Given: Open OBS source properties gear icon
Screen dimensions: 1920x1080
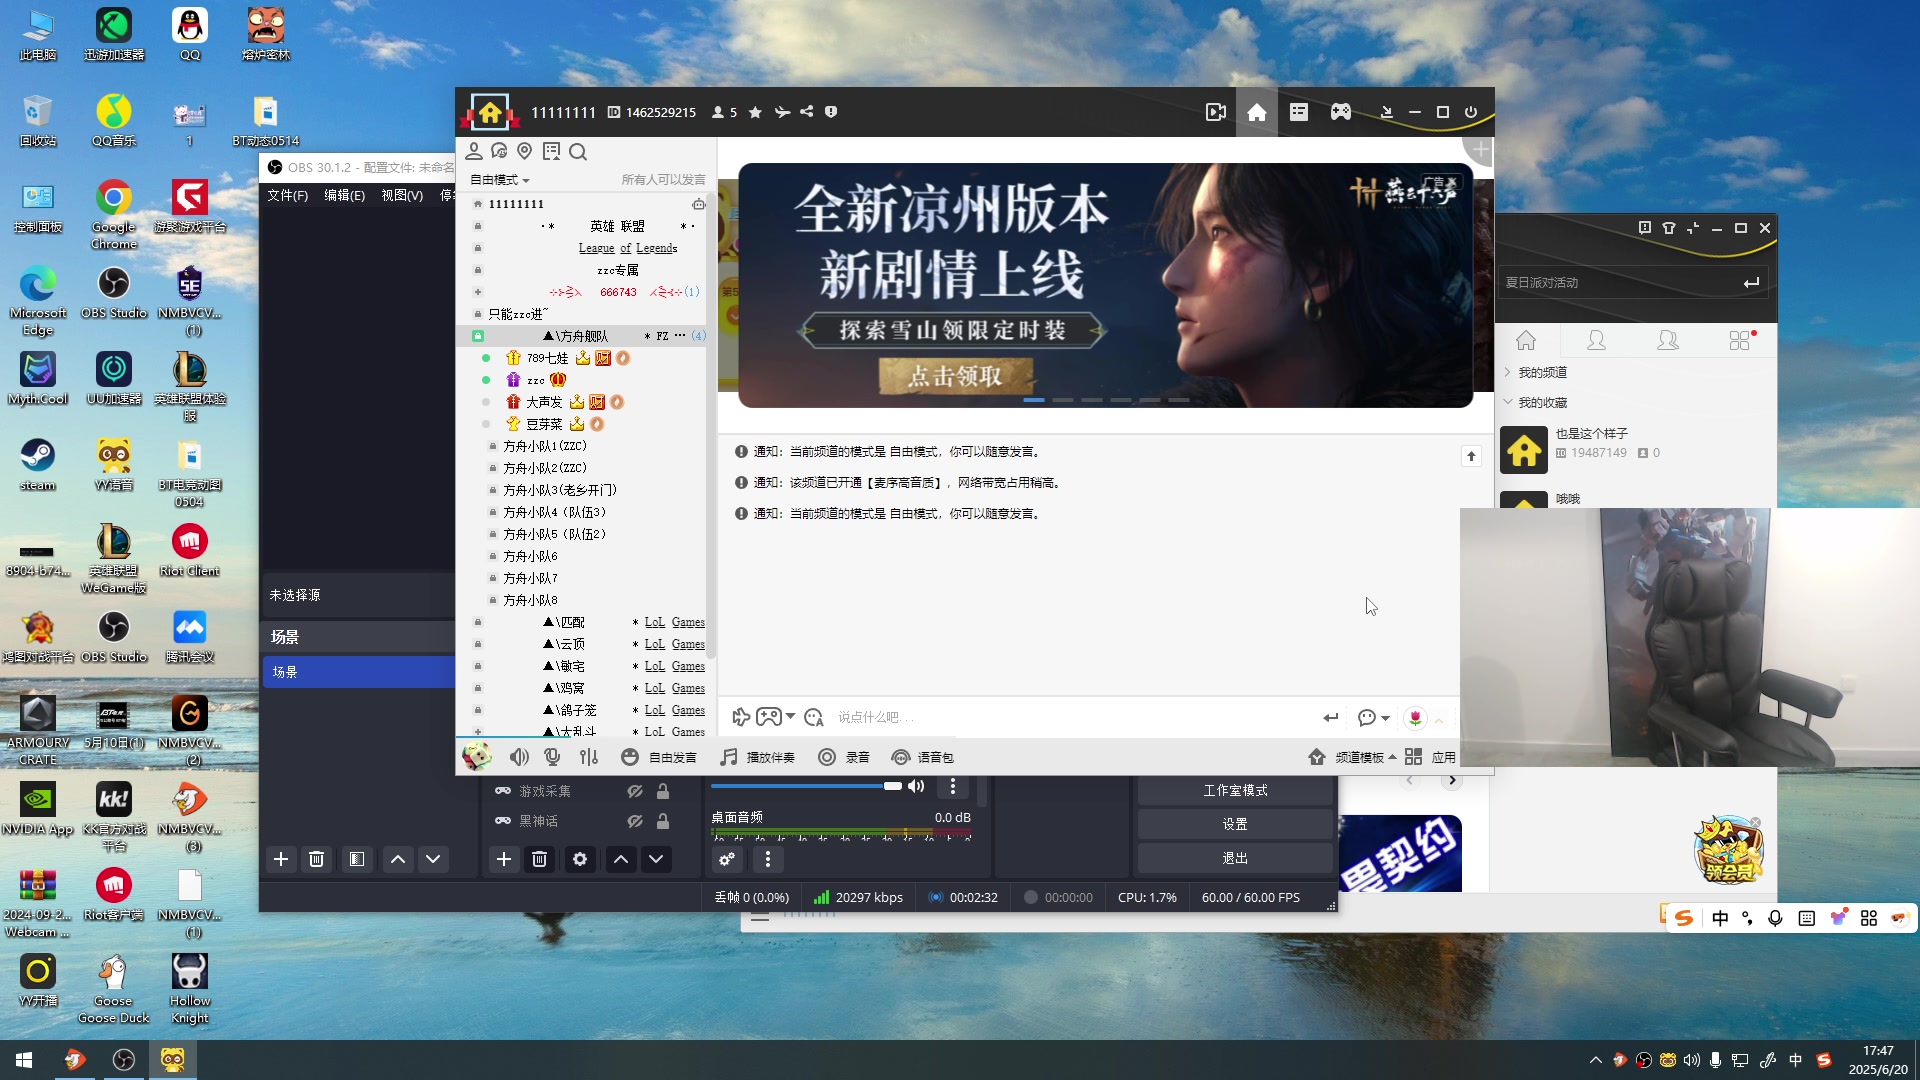Looking at the screenshot, I should [580, 859].
